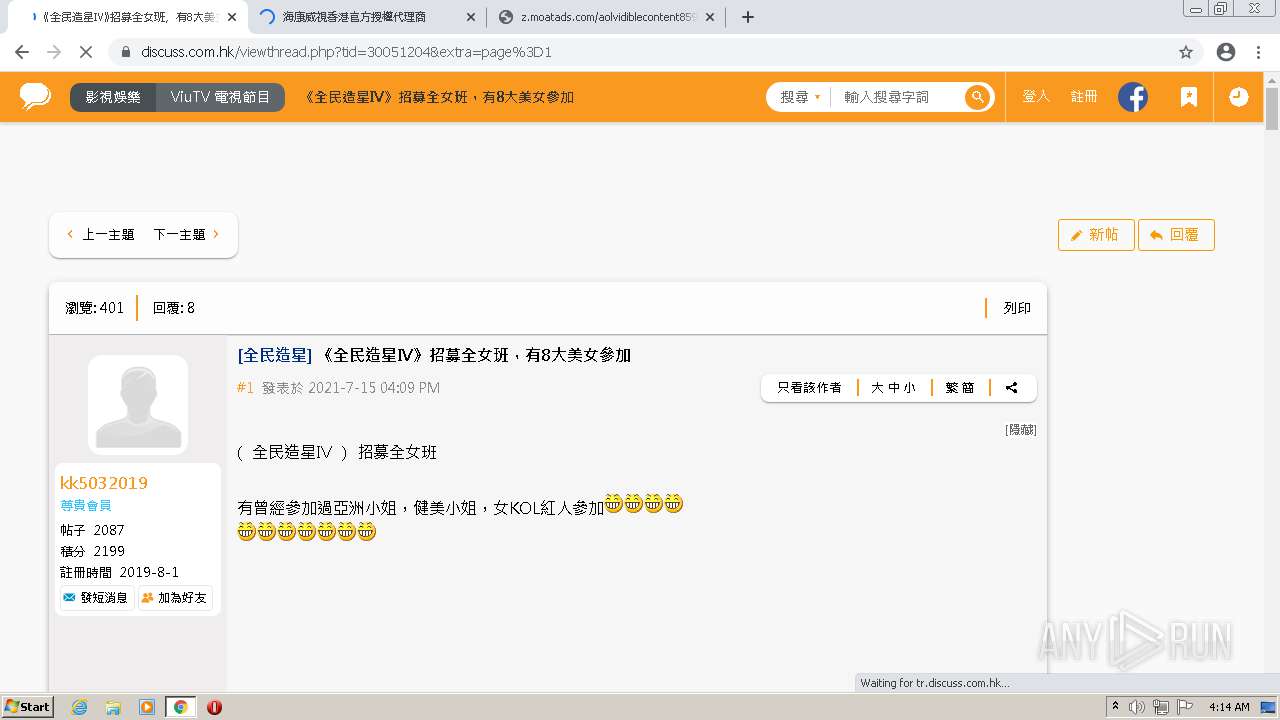
Task: Click the 回覆 reply button
Action: pos(1176,235)
